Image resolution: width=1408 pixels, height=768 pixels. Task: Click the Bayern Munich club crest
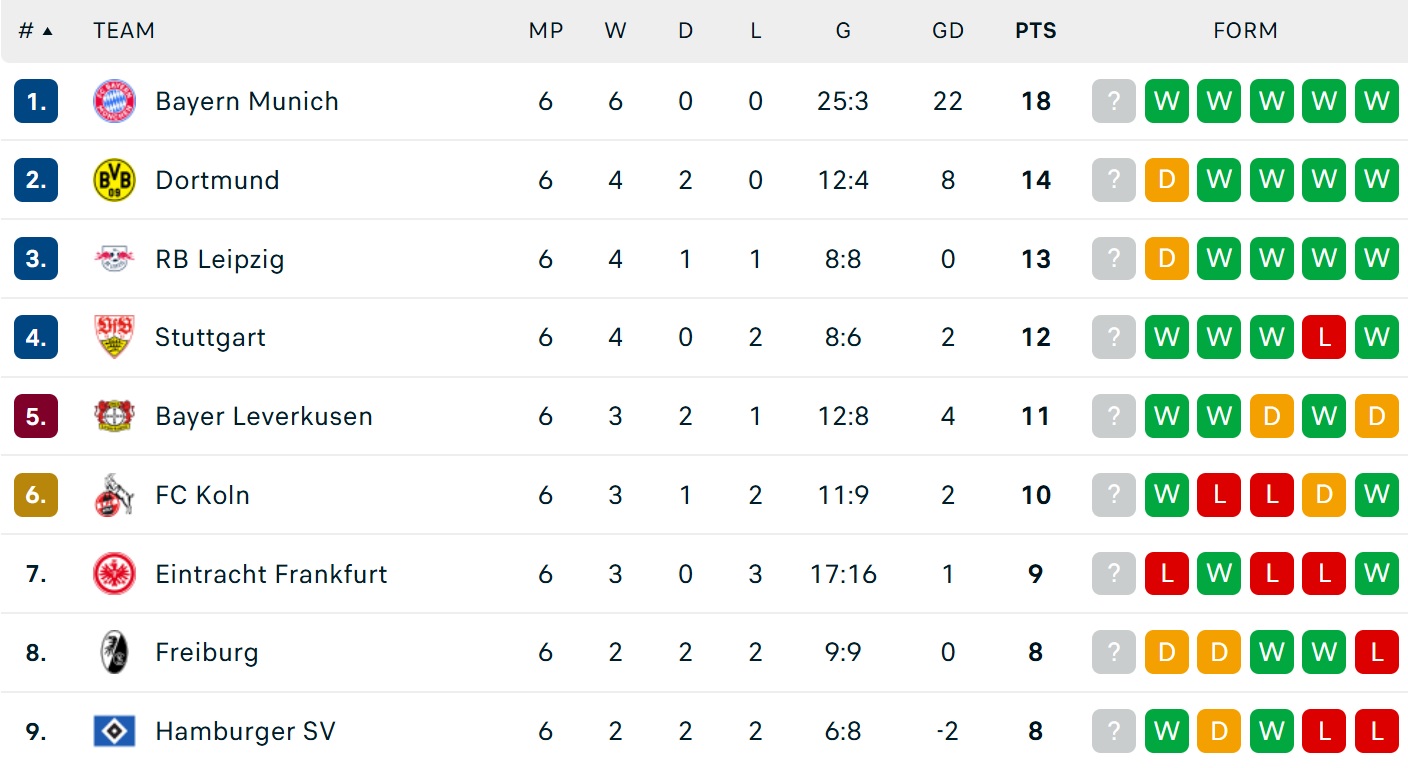pos(114,101)
